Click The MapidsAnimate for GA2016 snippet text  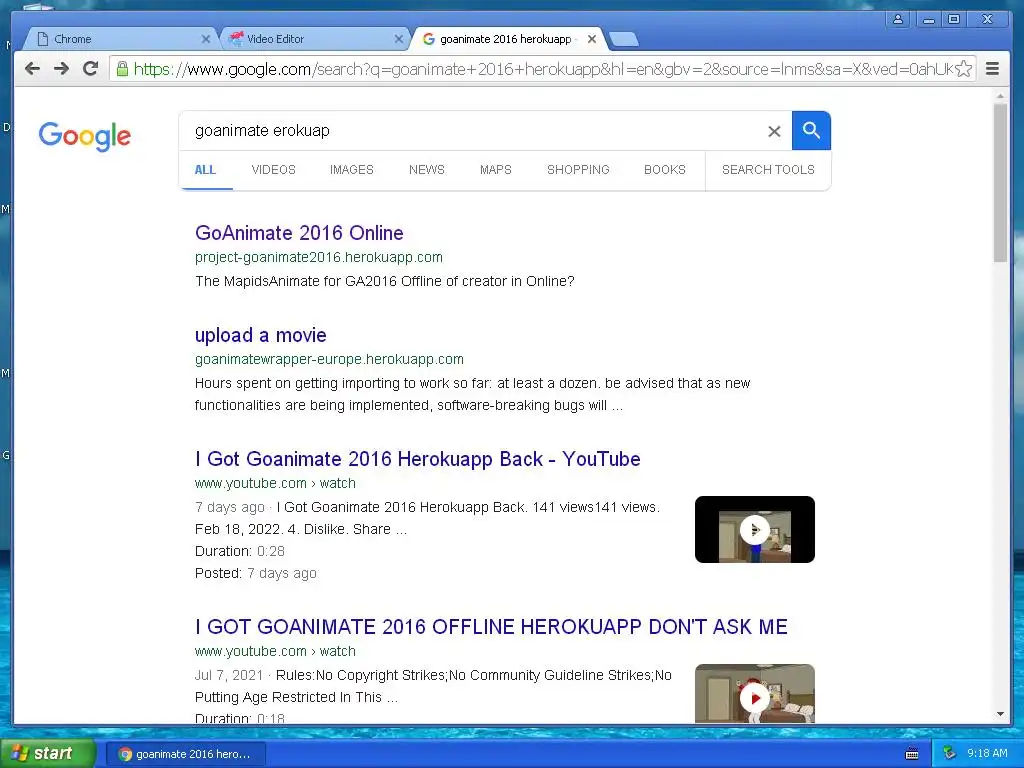(x=385, y=281)
